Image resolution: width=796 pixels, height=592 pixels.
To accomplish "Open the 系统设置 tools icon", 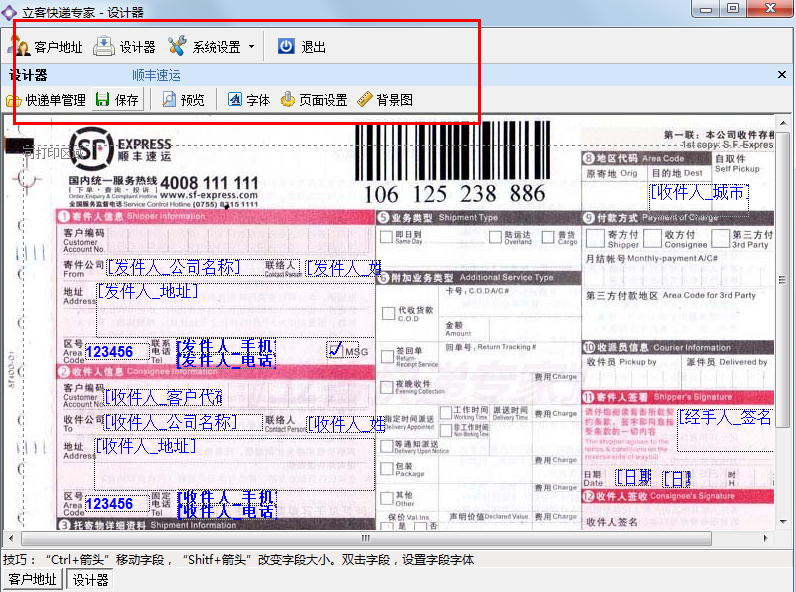I will [x=177, y=46].
